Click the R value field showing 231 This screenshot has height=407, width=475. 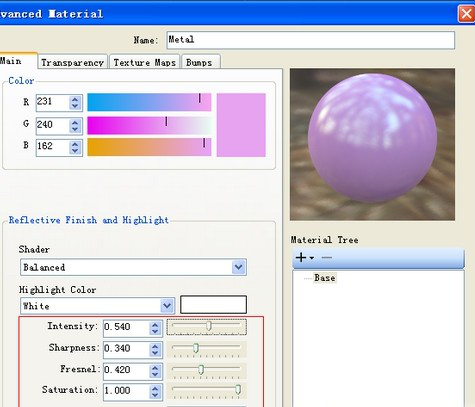pyautogui.click(x=53, y=103)
